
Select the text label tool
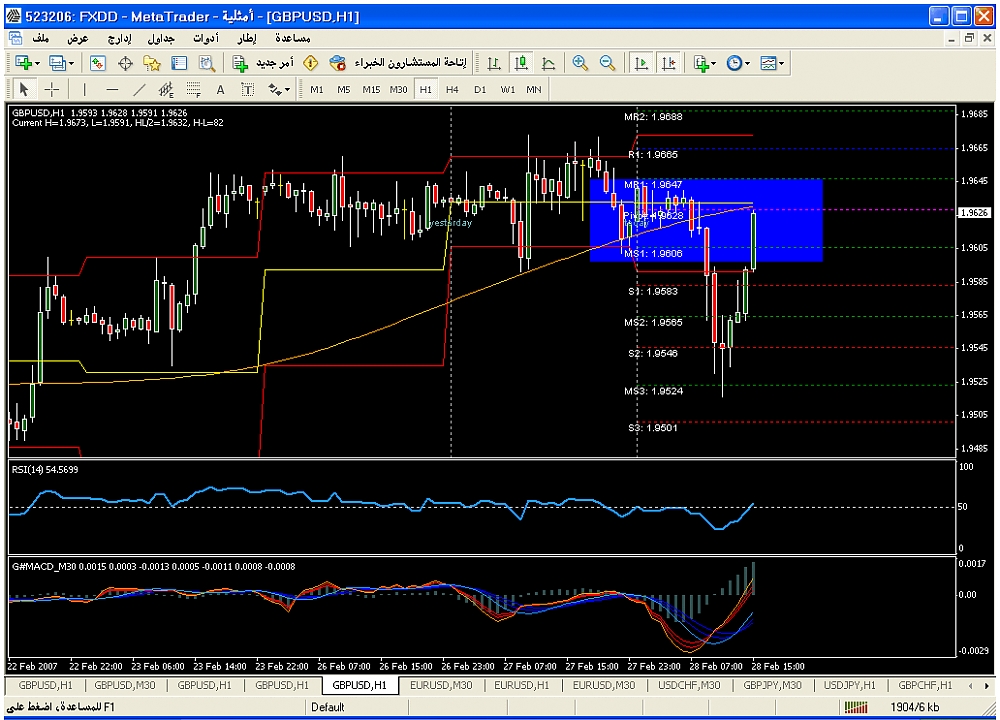pyautogui.click(x=220, y=90)
